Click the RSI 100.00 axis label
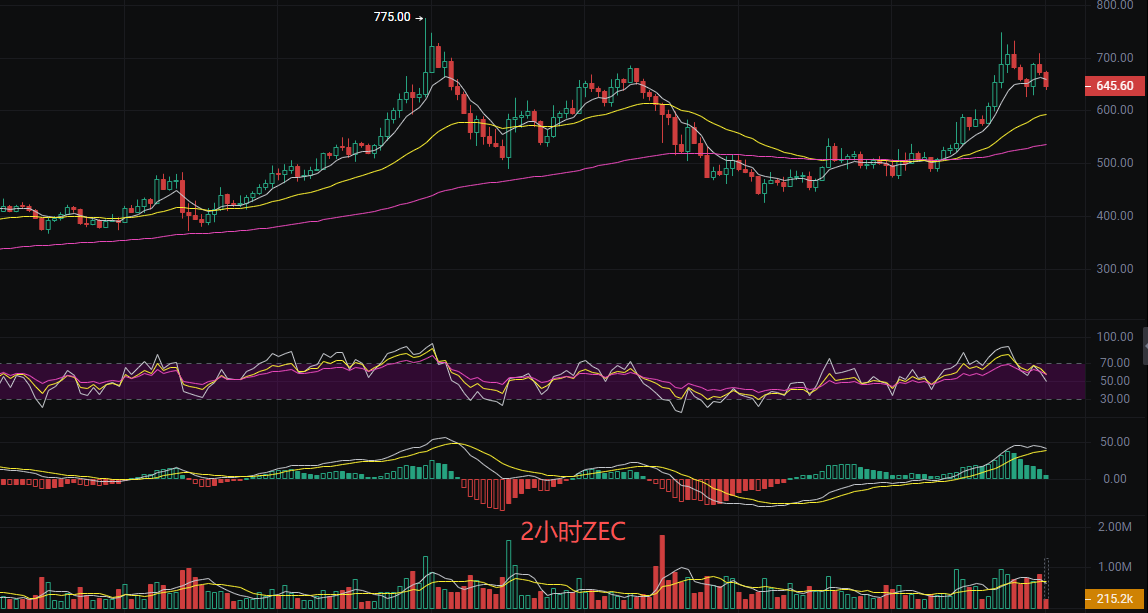Viewport: 1148px width, 613px height. pos(1114,338)
